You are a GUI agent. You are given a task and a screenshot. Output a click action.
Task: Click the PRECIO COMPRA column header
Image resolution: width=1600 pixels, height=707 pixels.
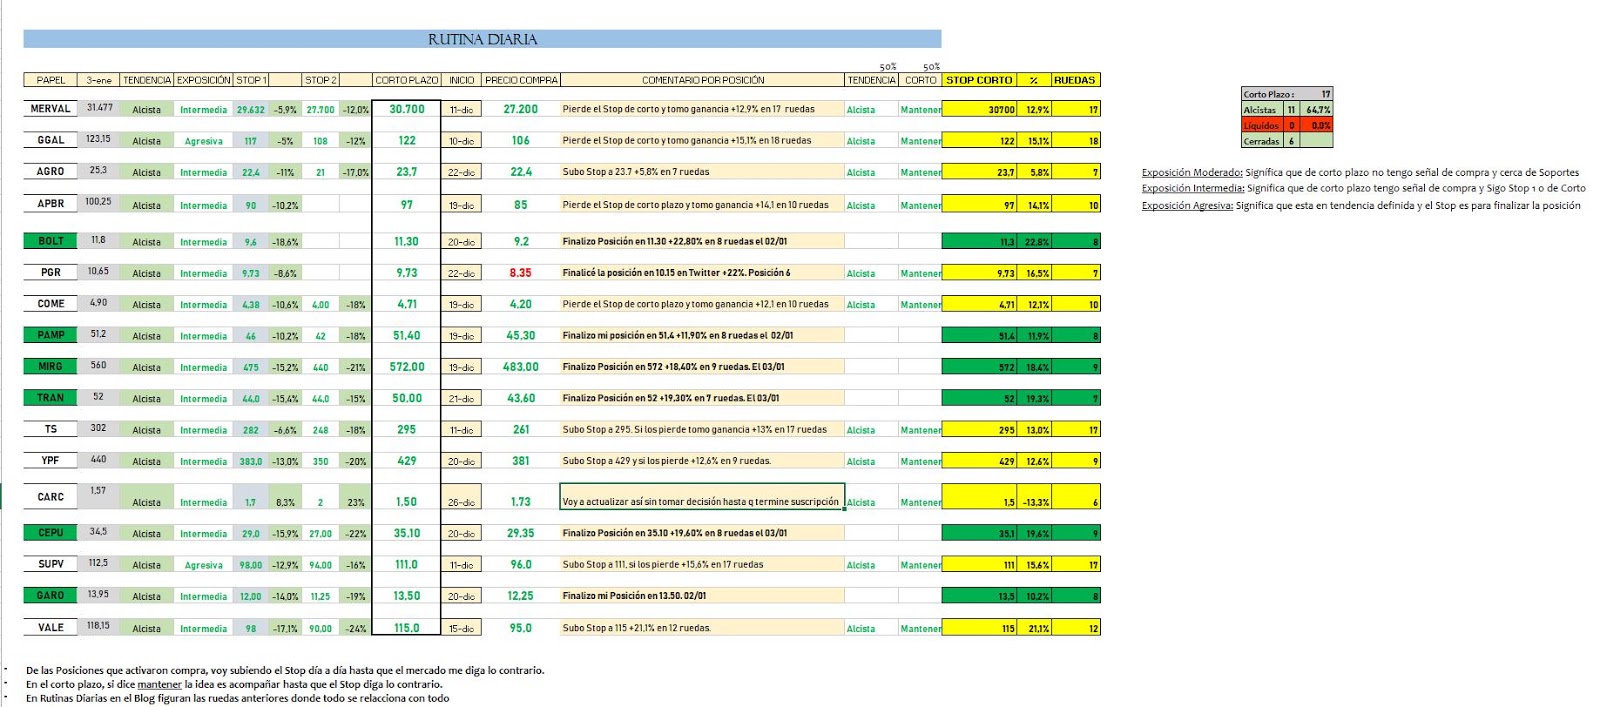click(x=521, y=80)
